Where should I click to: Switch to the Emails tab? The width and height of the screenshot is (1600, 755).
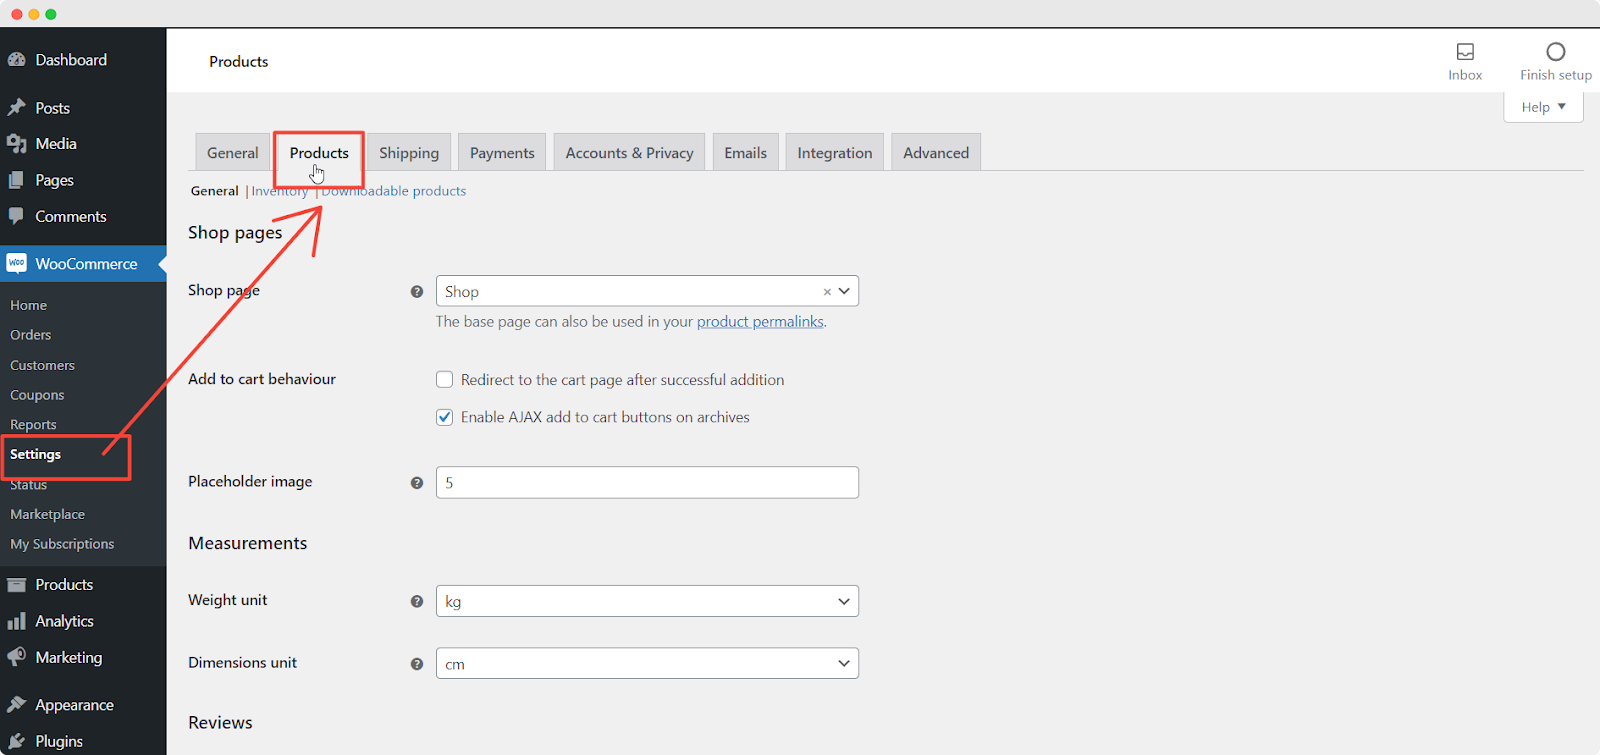pyautogui.click(x=745, y=153)
